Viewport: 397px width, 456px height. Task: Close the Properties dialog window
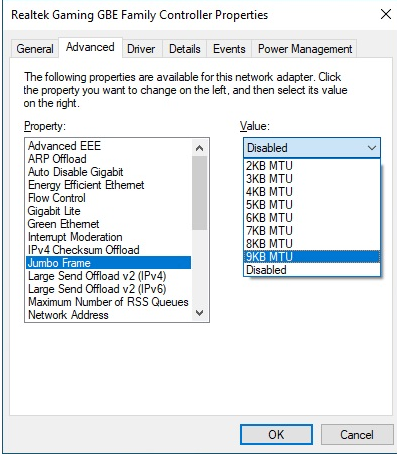click(386, 14)
